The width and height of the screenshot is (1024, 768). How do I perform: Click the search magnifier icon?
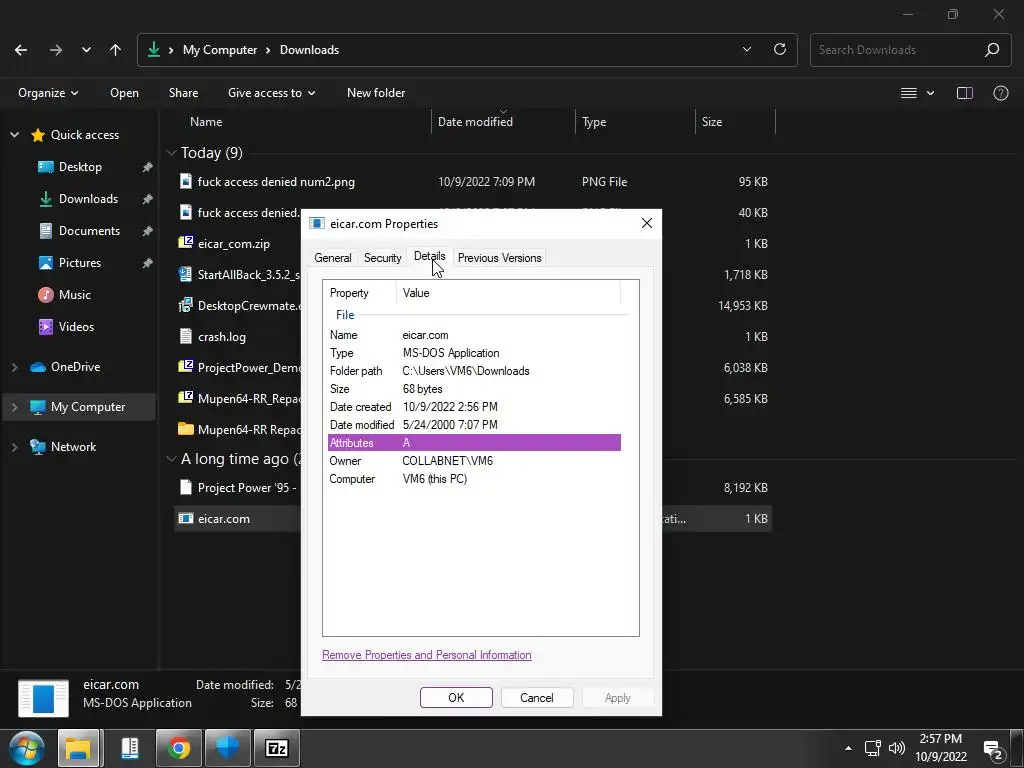point(992,50)
